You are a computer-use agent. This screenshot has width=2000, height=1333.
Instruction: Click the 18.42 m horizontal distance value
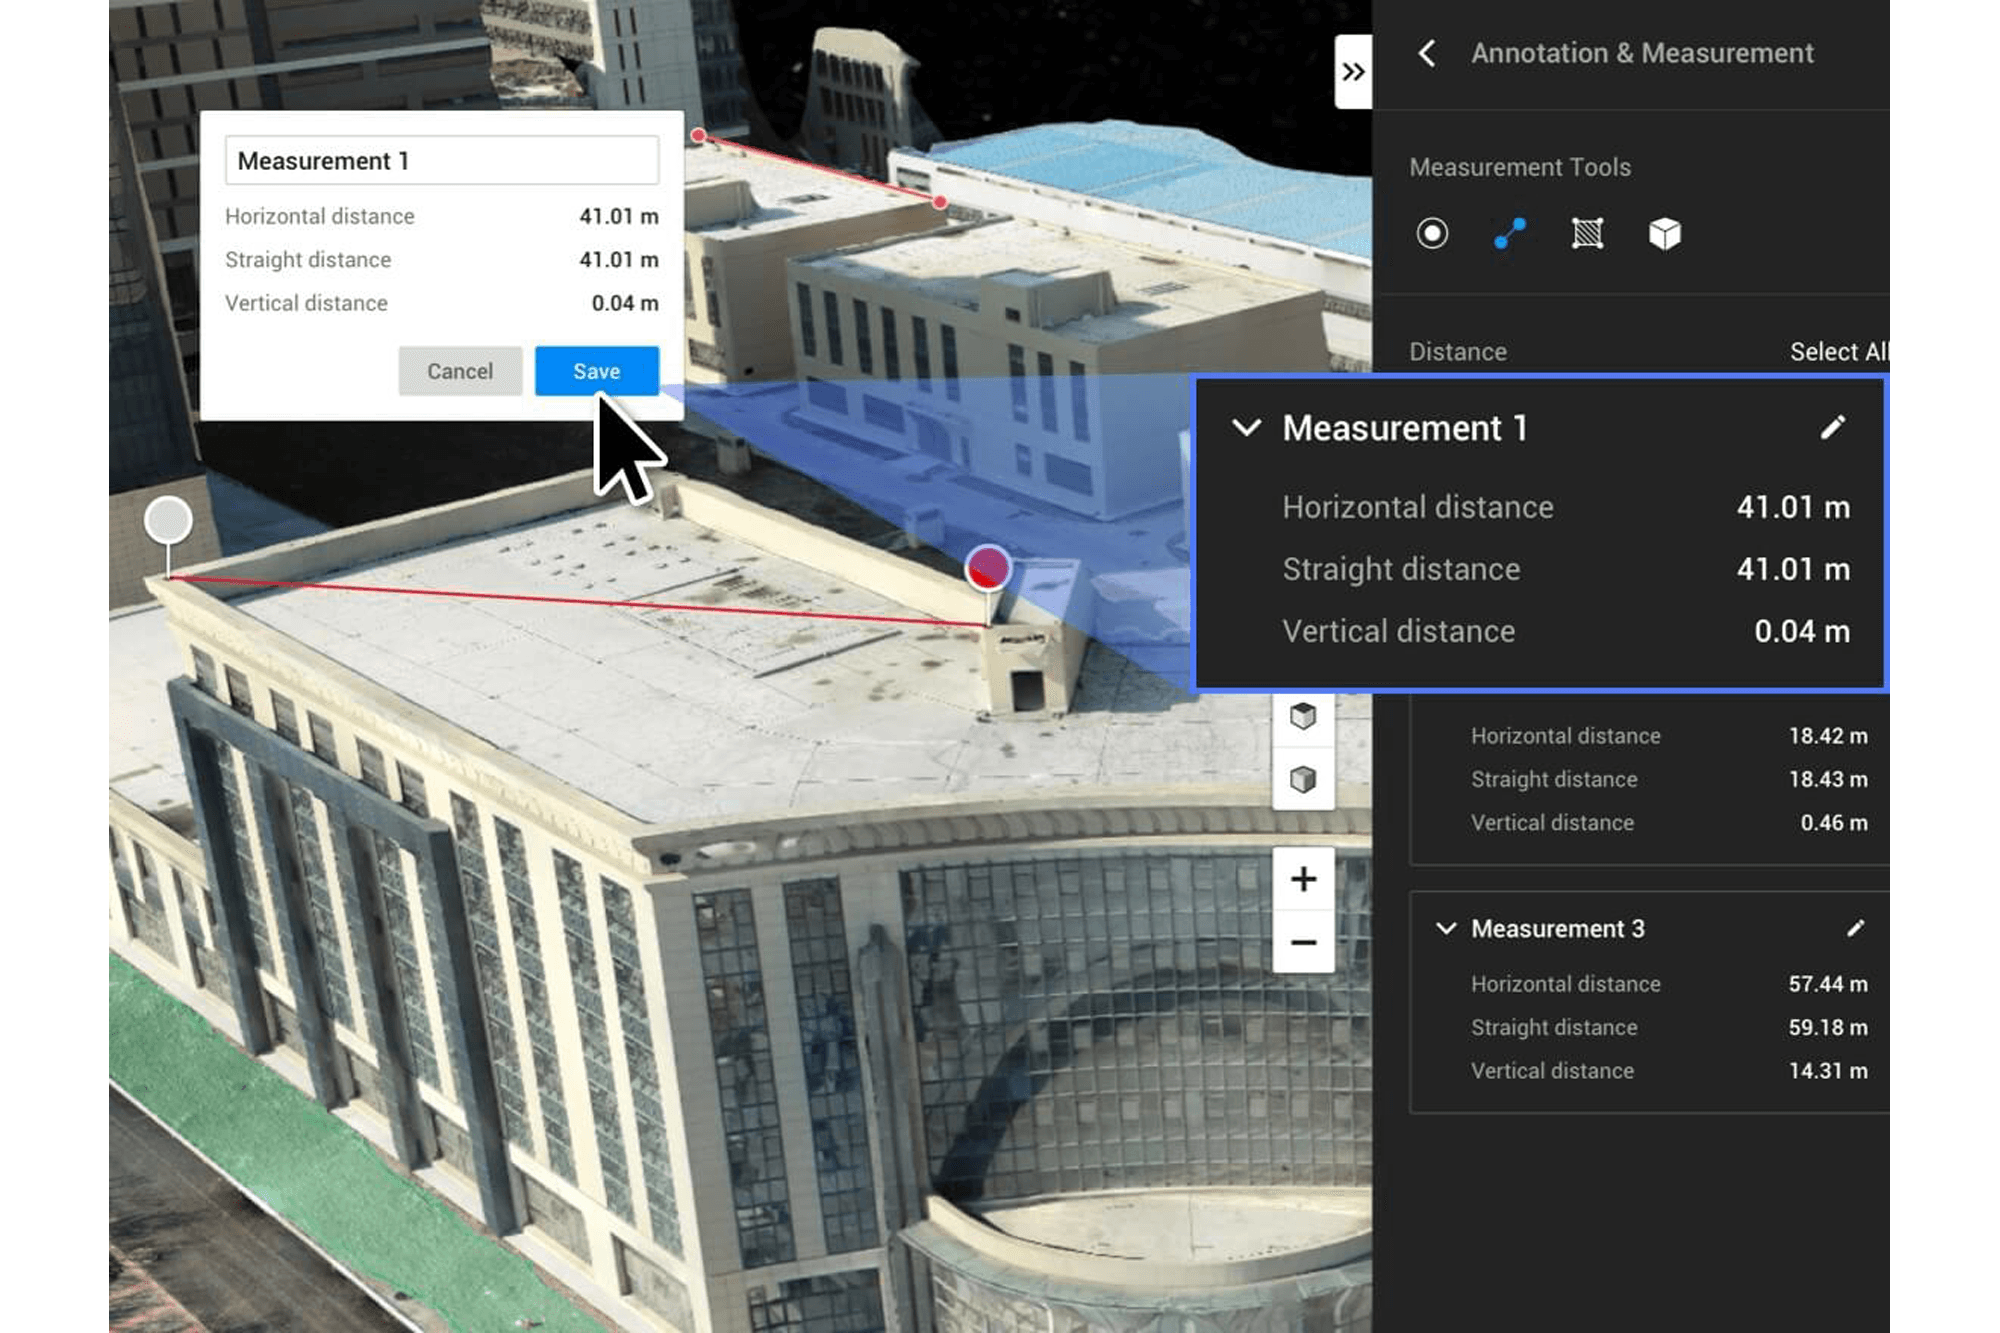(x=1828, y=736)
